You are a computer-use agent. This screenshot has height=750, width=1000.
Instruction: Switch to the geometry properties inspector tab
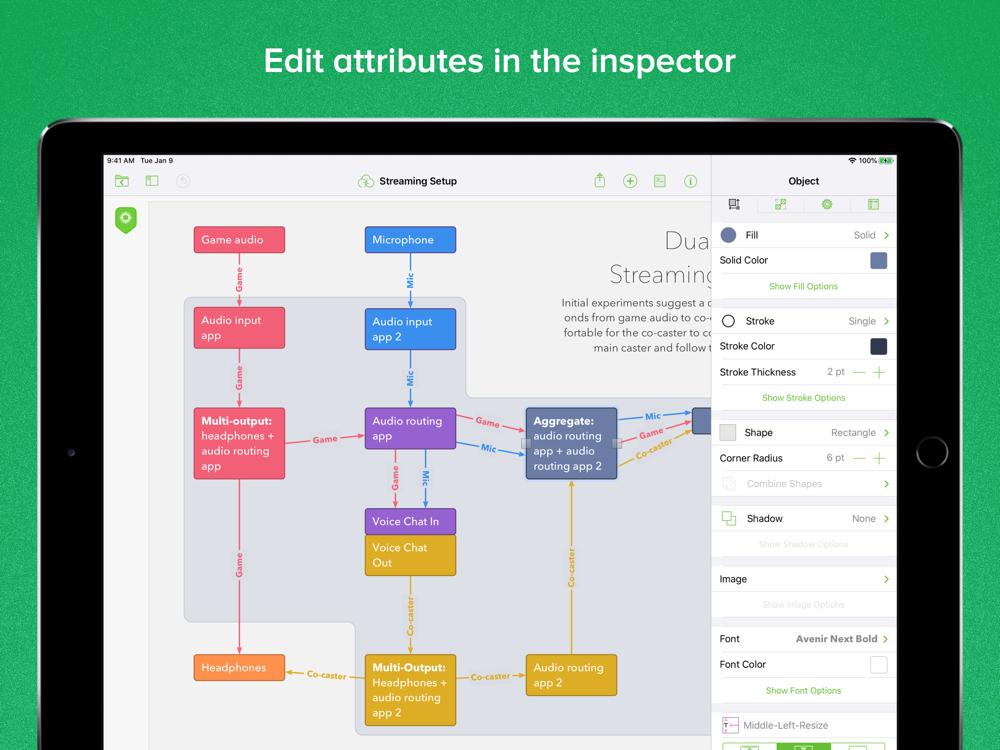coord(781,204)
